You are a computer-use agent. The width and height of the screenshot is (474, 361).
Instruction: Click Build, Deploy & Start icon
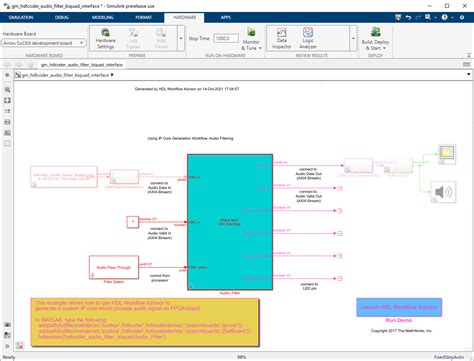(376, 32)
